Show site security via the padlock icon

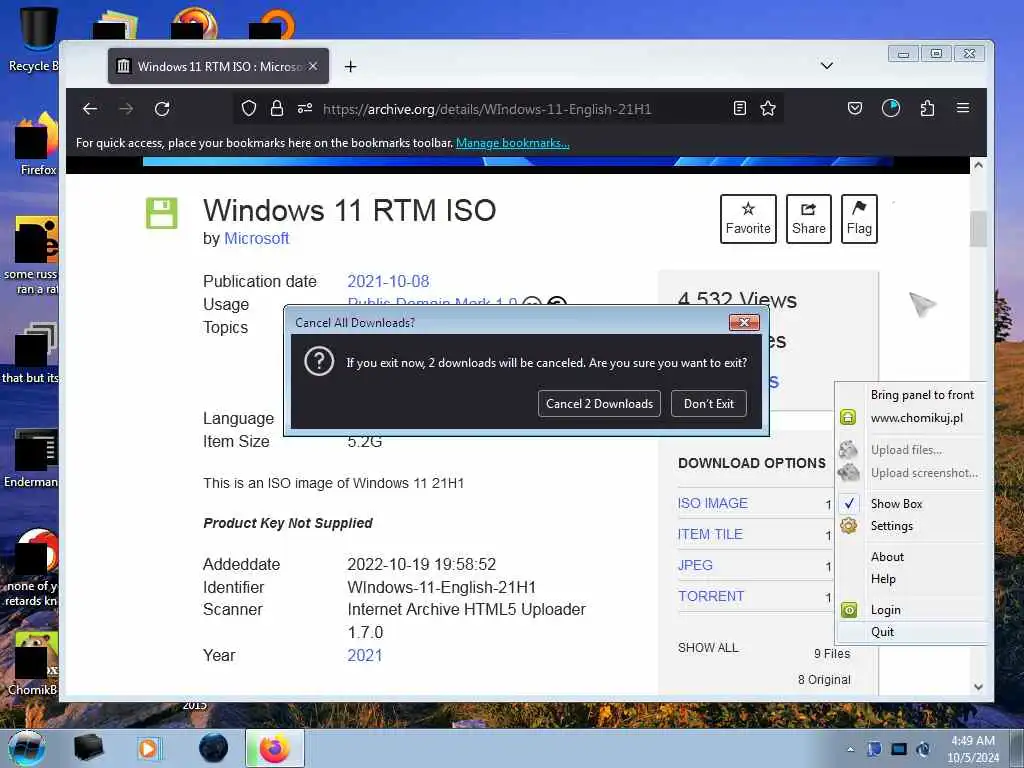(x=277, y=108)
